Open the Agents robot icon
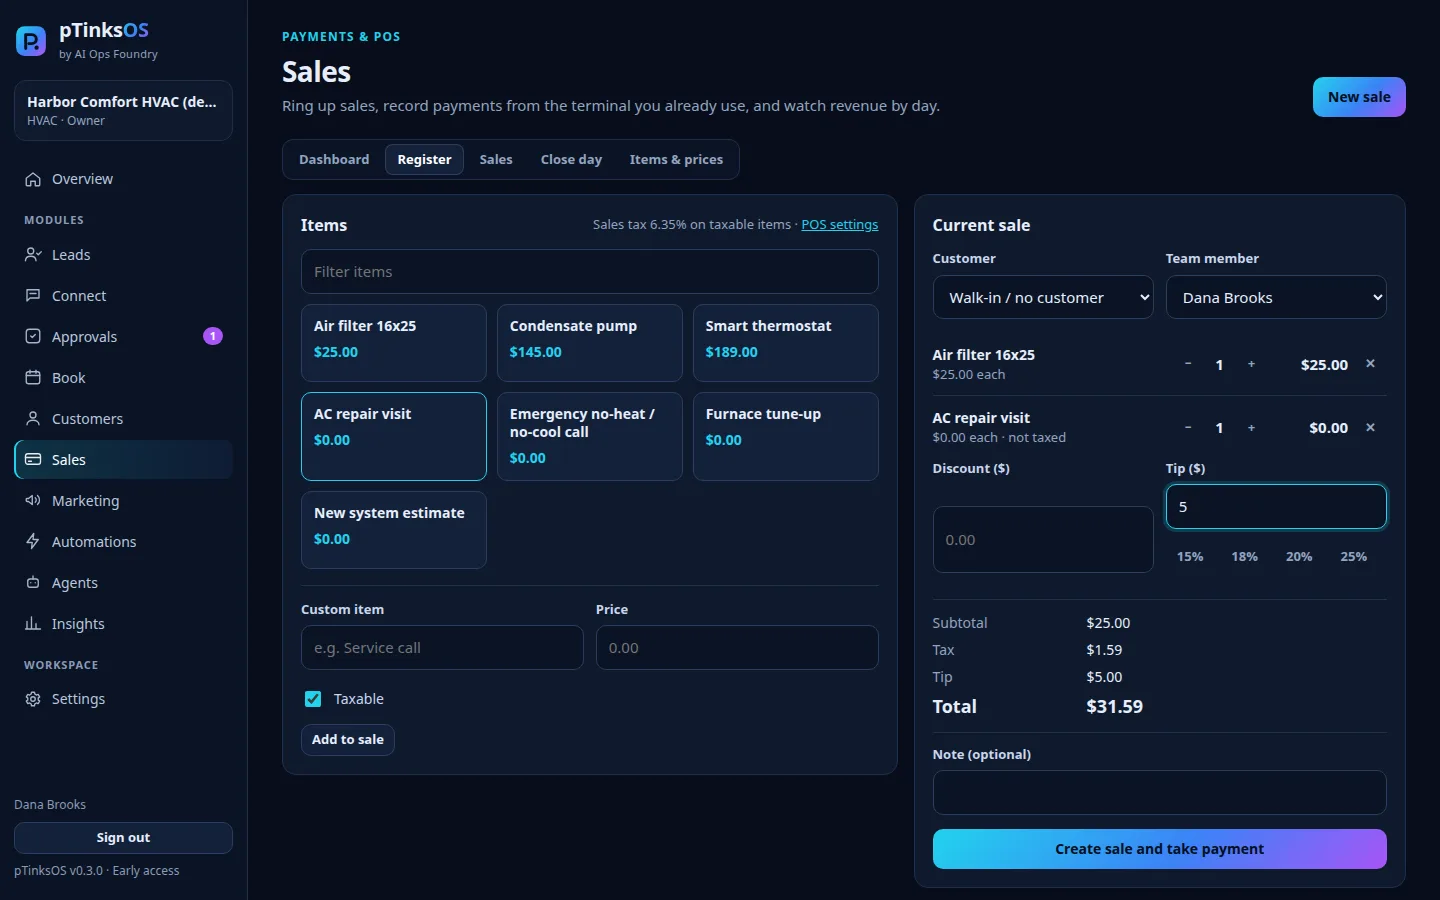This screenshot has width=1440, height=900. tap(33, 583)
